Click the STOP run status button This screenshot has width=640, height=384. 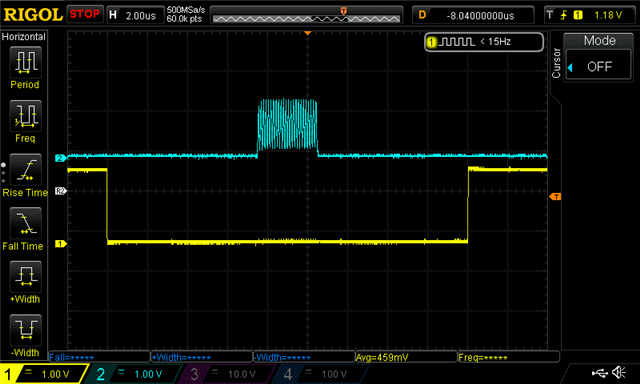click(85, 14)
